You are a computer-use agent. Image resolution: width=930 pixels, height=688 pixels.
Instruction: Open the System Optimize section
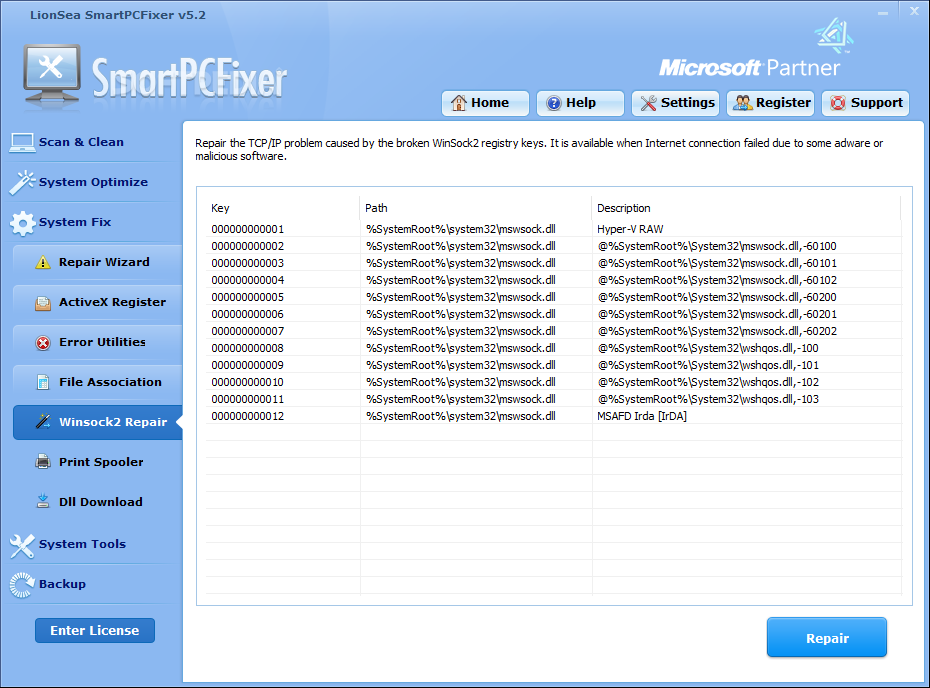(93, 182)
